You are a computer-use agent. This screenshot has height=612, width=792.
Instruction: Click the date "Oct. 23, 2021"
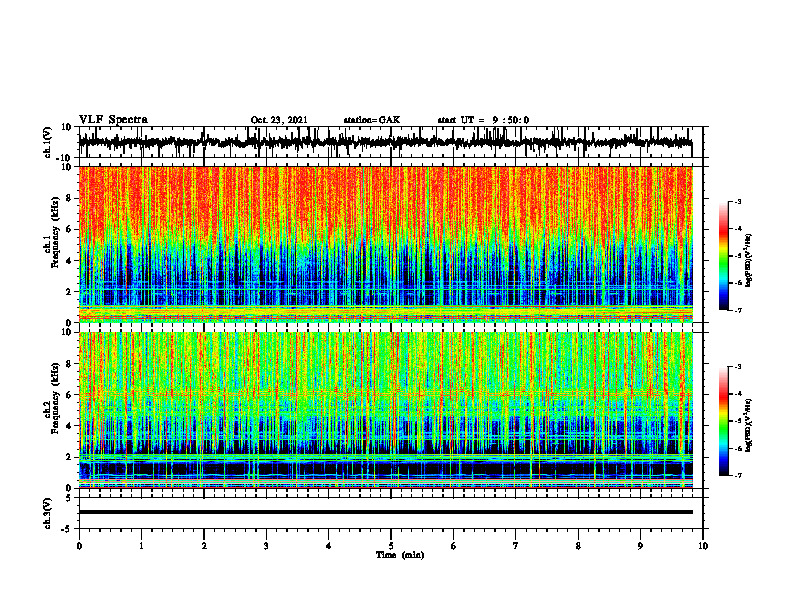(279, 120)
